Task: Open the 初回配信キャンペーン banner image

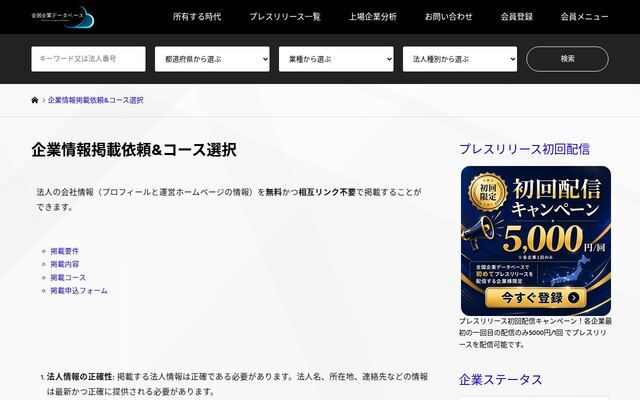Action: (x=536, y=240)
